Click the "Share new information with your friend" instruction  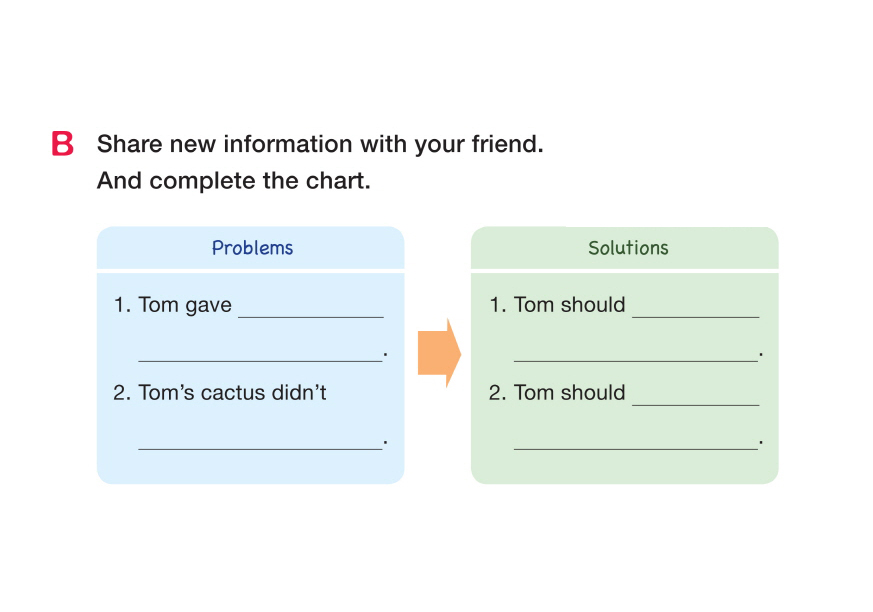tap(320, 144)
